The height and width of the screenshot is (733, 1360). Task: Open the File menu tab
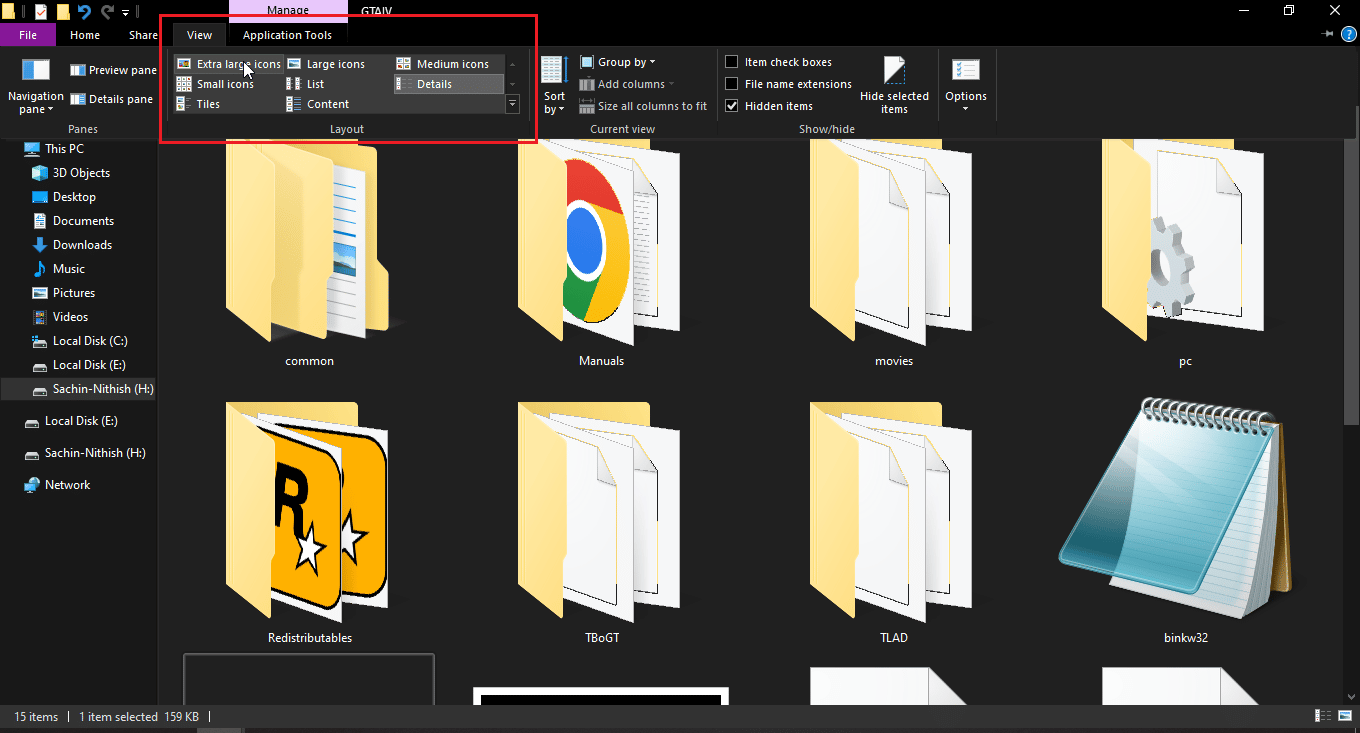(x=28, y=35)
